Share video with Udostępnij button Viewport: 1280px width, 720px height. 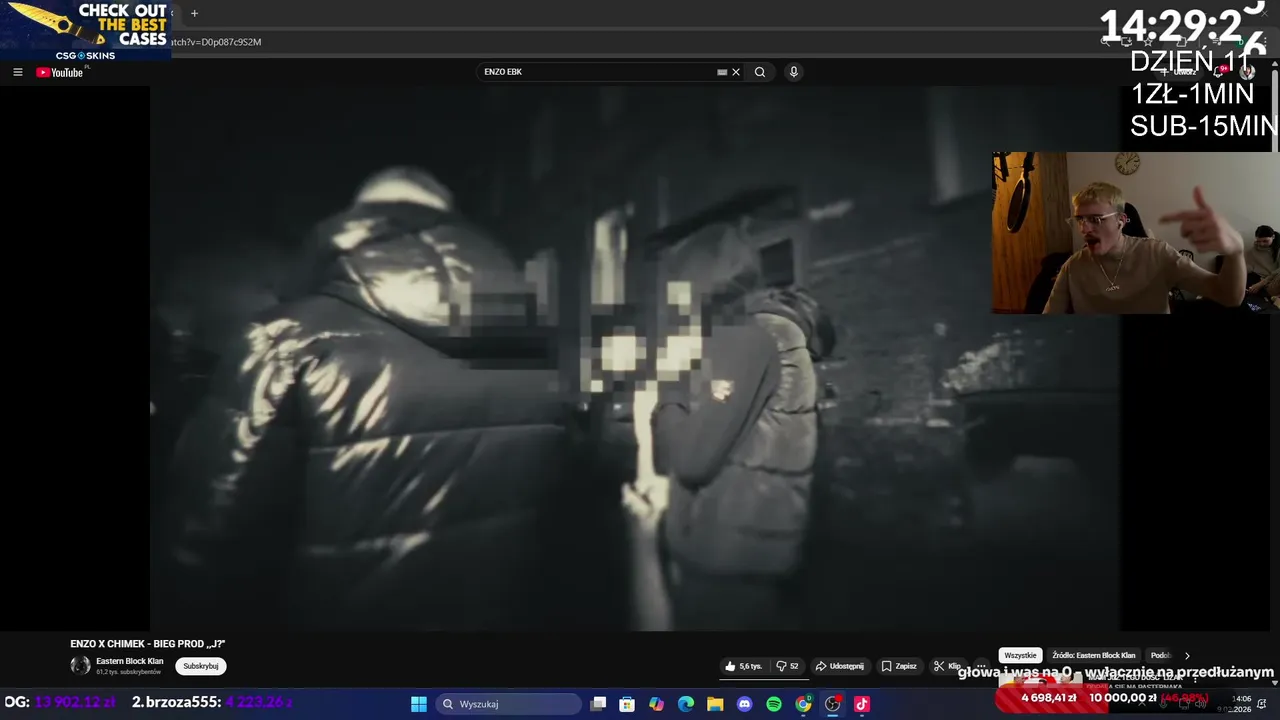840,666
